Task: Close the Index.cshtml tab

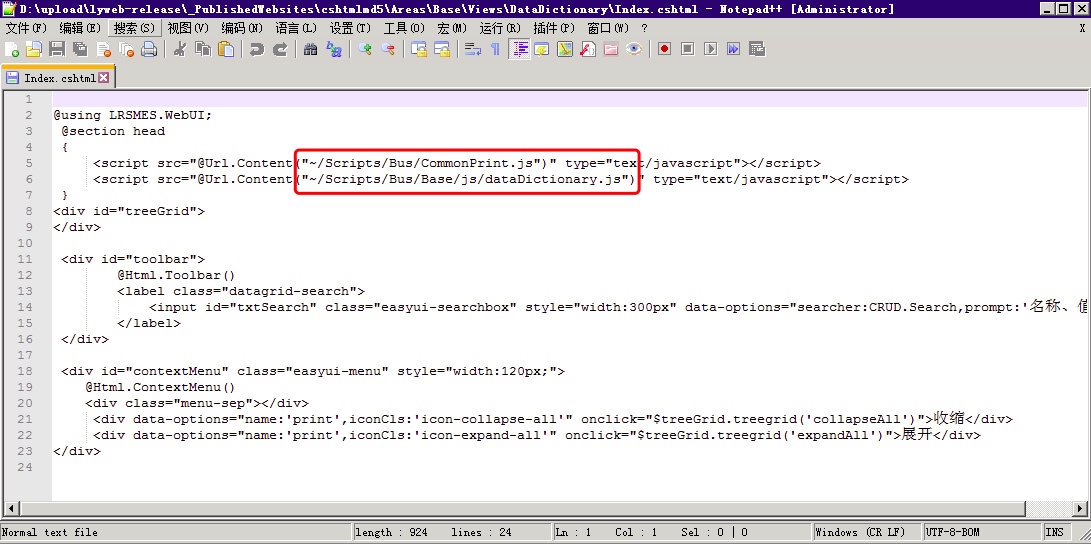Action: 103,78
